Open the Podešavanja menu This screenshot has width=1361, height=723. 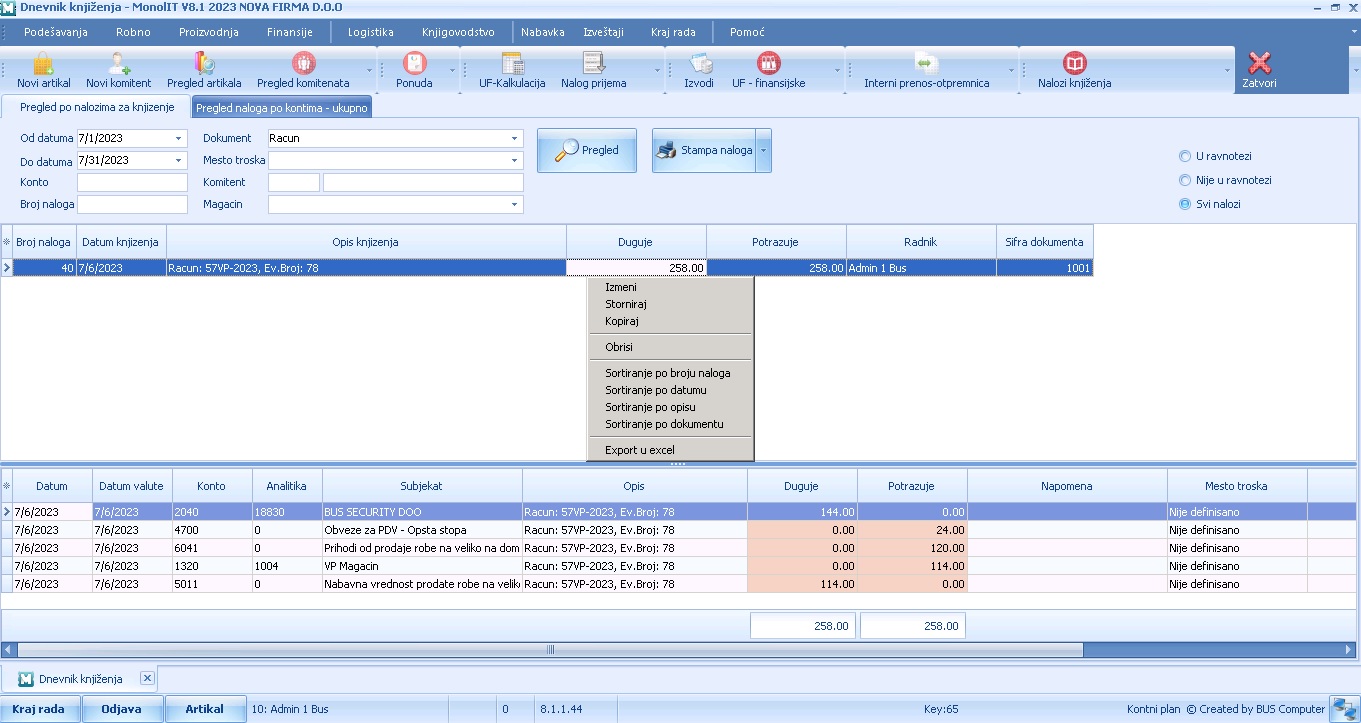click(56, 32)
